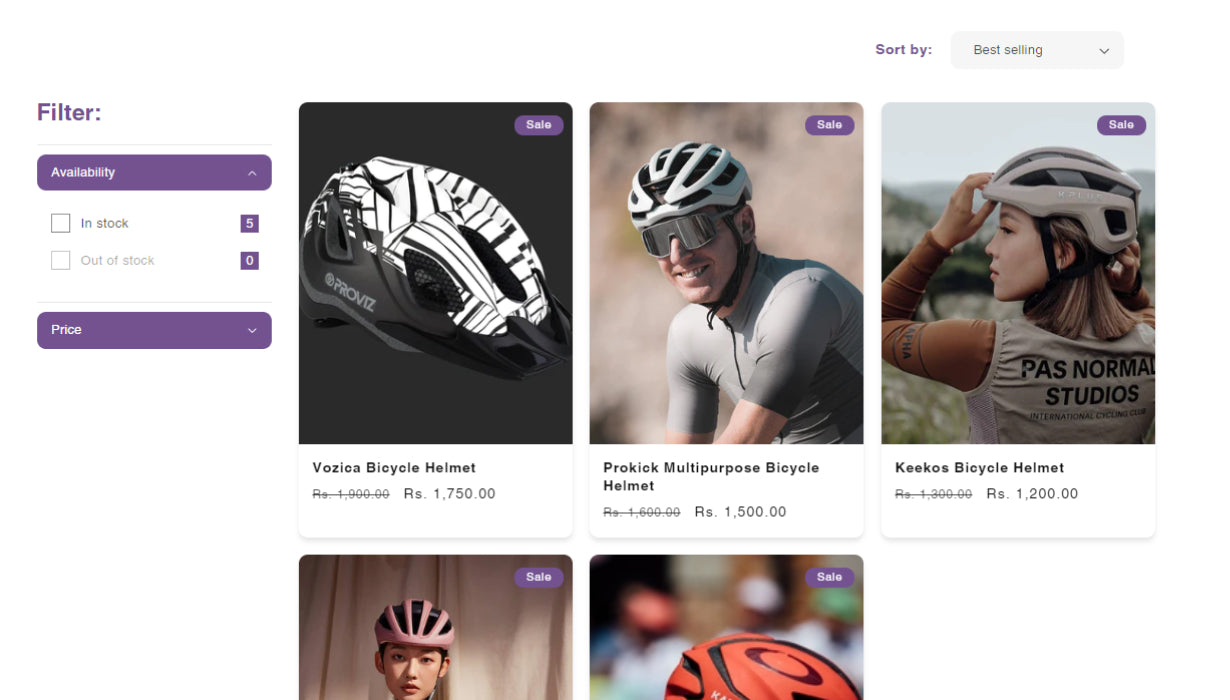1230x700 pixels.
Task: Click the Vozica helmet product image
Action: coord(435,273)
